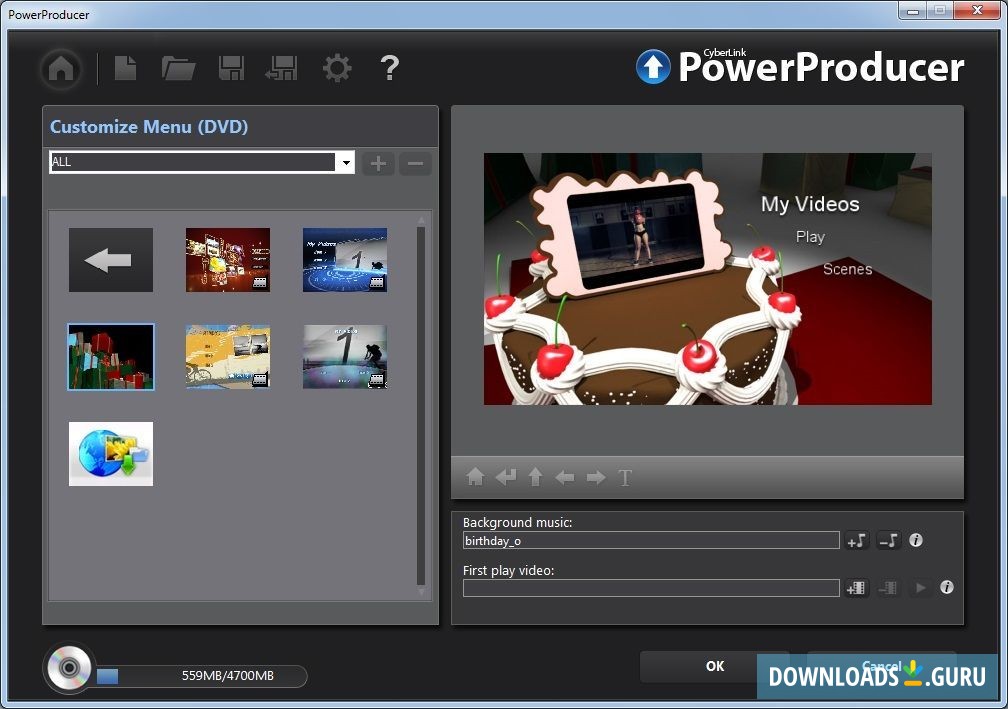Save the current project
Viewport: 1008px width, 709px height.
coord(231,68)
